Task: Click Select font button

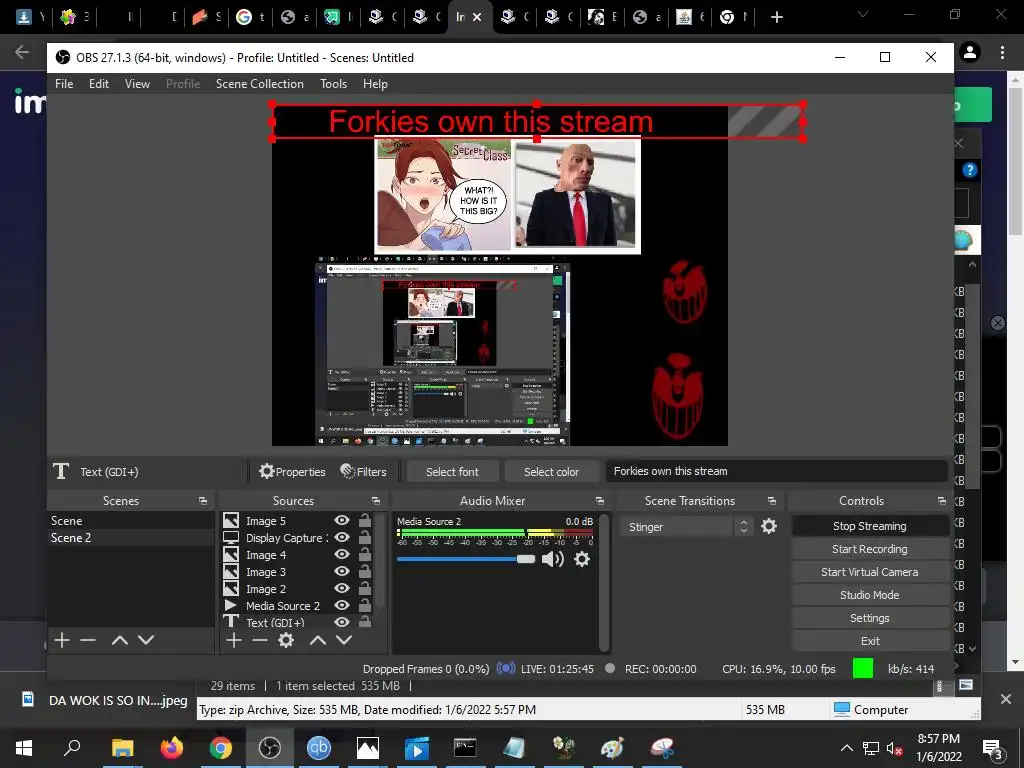Action: (x=452, y=472)
